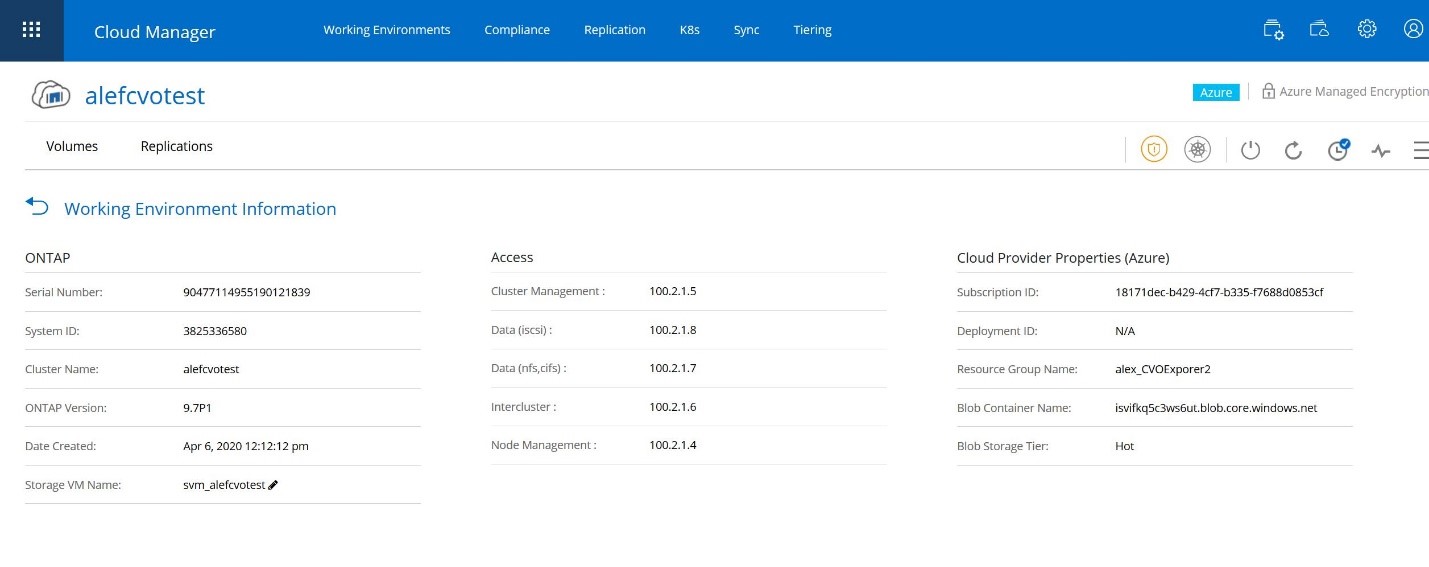This screenshot has height=567, width=1429.
Task: Select Cluster Management IP 100.2.1.5
Action: [x=673, y=291]
